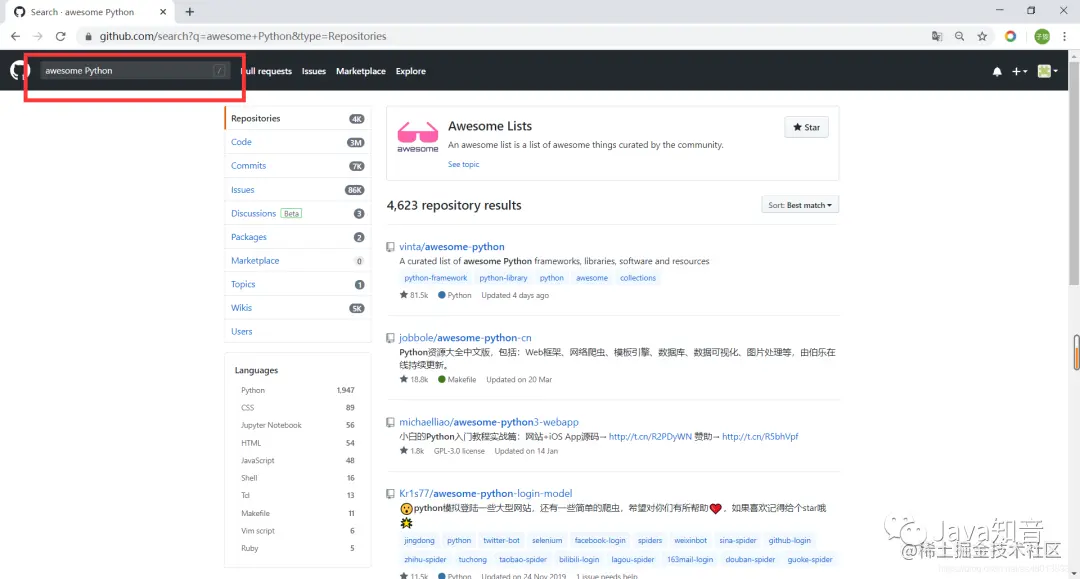Viewport: 1080px width, 579px height.
Task: Click the twitter-bot topic tag
Action: point(501,540)
